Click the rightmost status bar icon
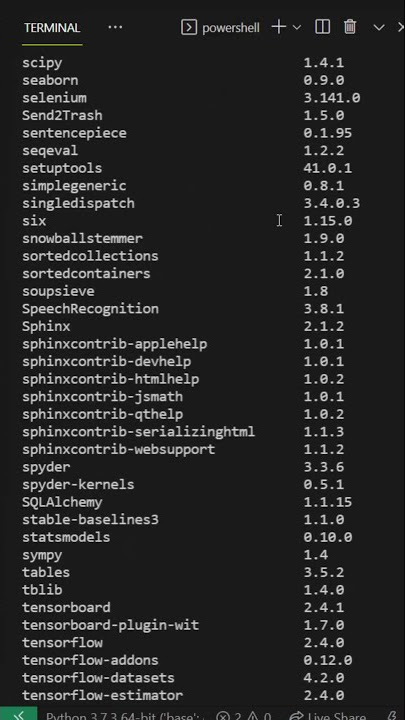 pyautogui.click(x=393, y=715)
